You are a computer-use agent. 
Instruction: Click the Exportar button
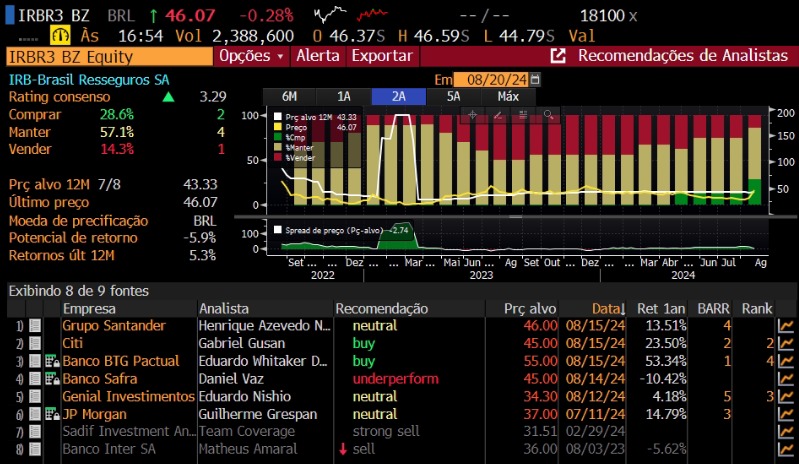coord(382,56)
